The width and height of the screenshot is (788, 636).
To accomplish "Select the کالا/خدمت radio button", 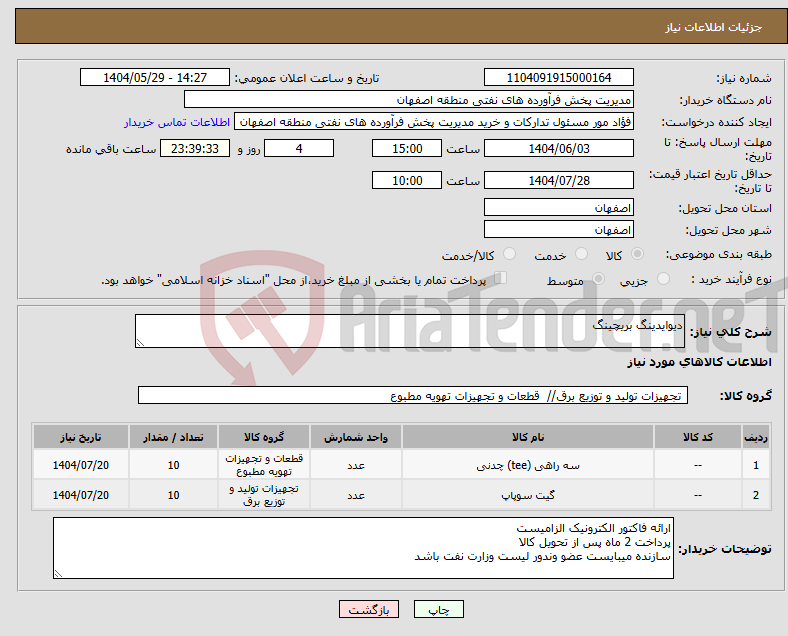I will click(x=510, y=254).
